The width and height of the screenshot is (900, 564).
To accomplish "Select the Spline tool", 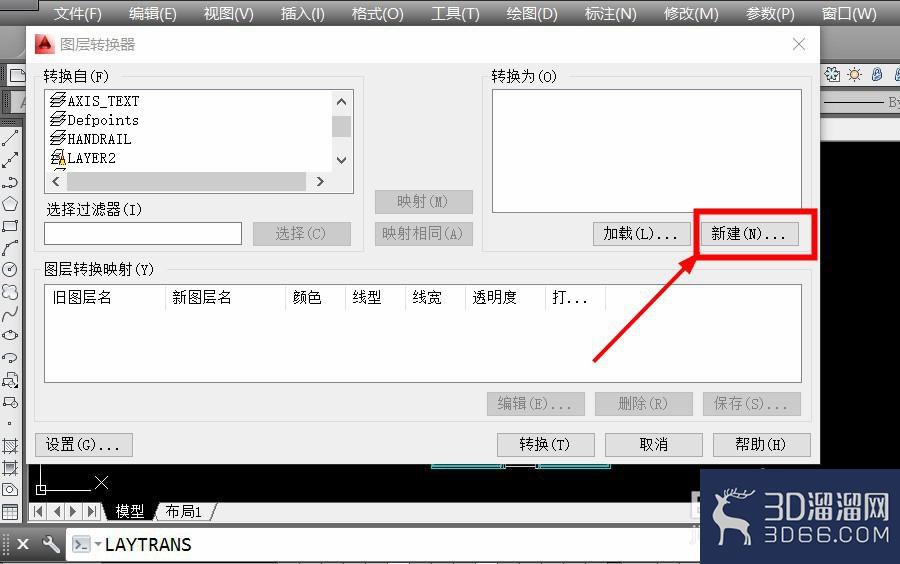I will (x=10, y=313).
